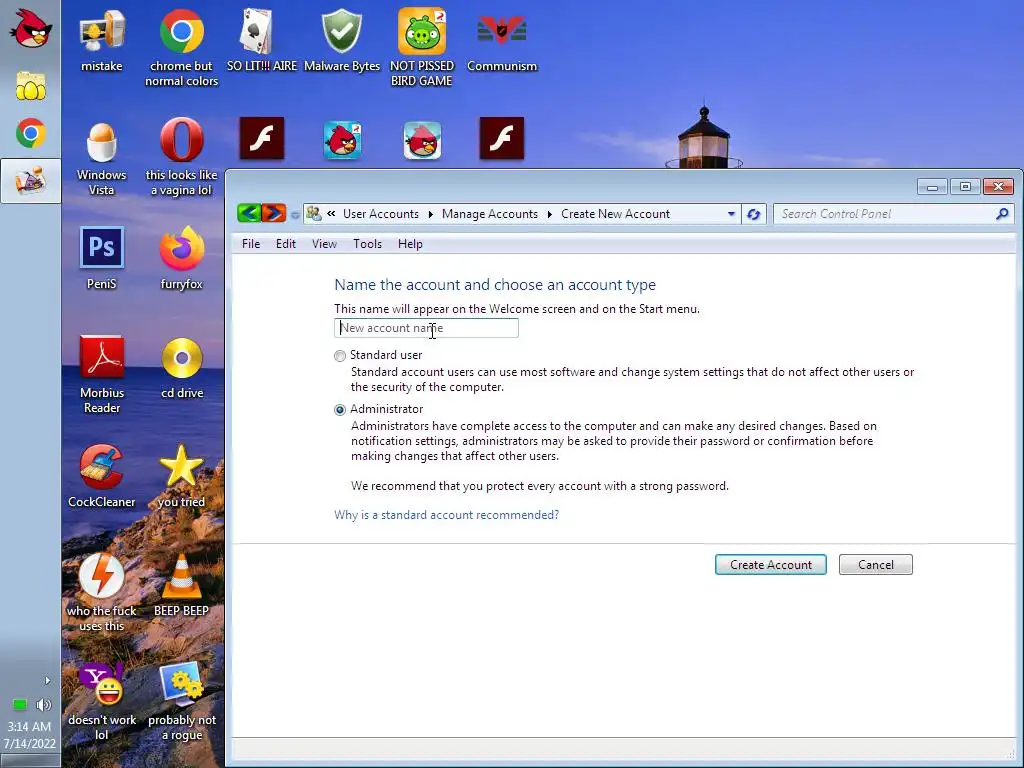Screen dimensions: 1024x768
Task: Expand the Manage Accounts breadcrumb arrow
Action: click(549, 214)
